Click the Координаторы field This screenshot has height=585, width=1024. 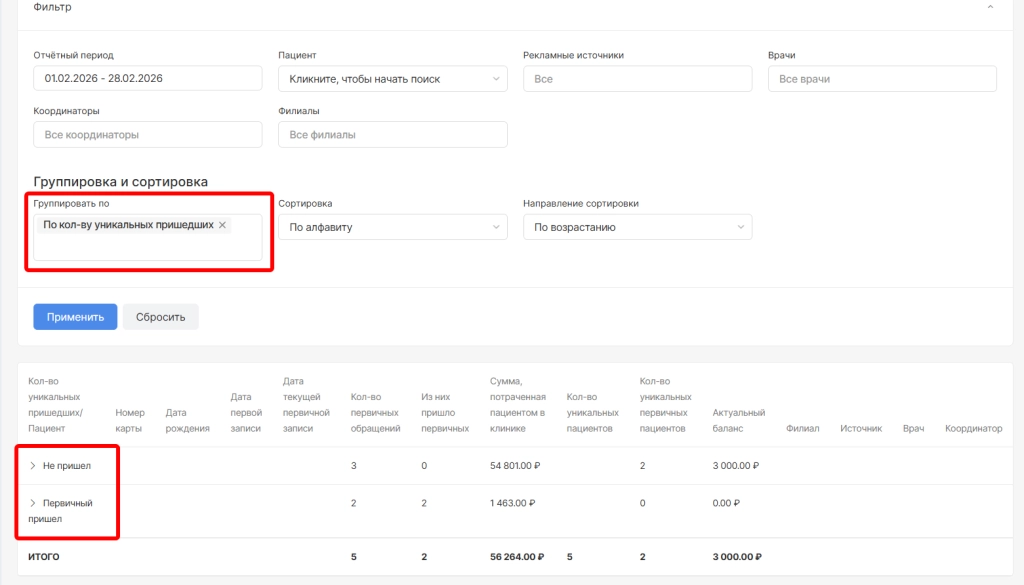[148, 134]
